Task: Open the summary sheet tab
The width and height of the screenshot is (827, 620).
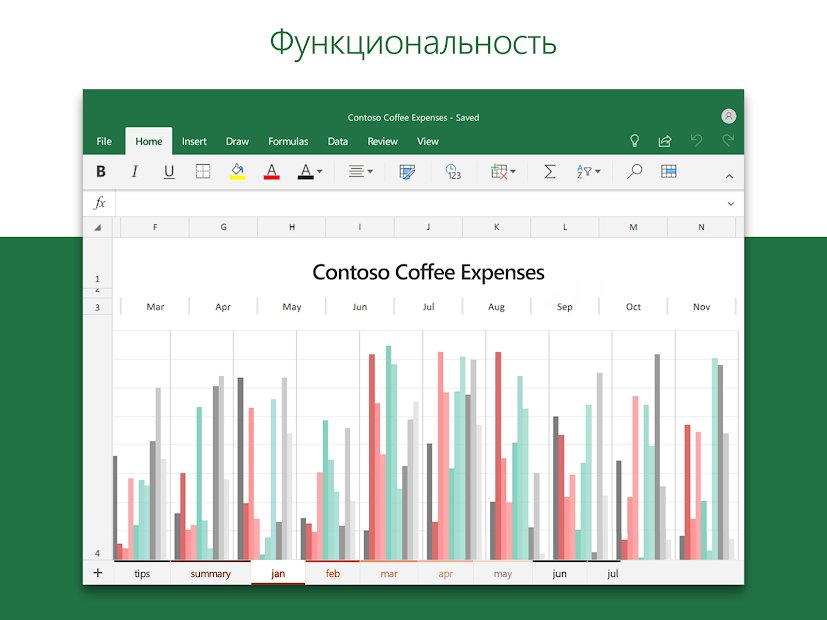Action: (x=210, y=573)
